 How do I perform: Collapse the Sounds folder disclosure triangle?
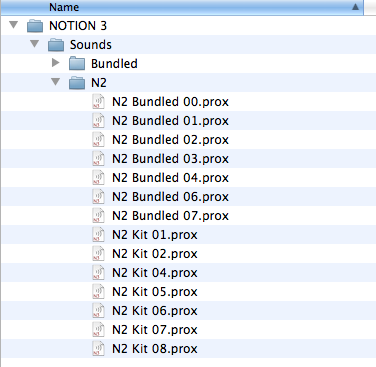click(35, 44)
